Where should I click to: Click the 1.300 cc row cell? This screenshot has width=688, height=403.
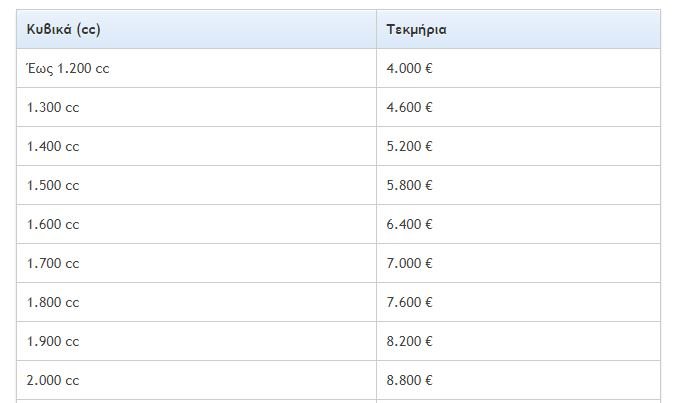click(x=196, y=107)
